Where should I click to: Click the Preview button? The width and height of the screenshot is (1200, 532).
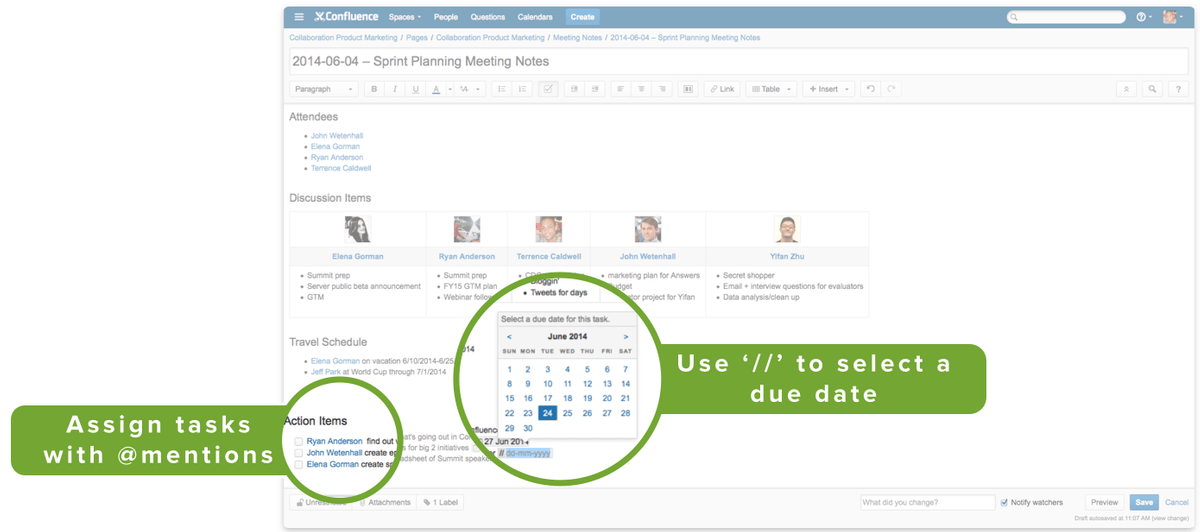tap(1104, 502)
